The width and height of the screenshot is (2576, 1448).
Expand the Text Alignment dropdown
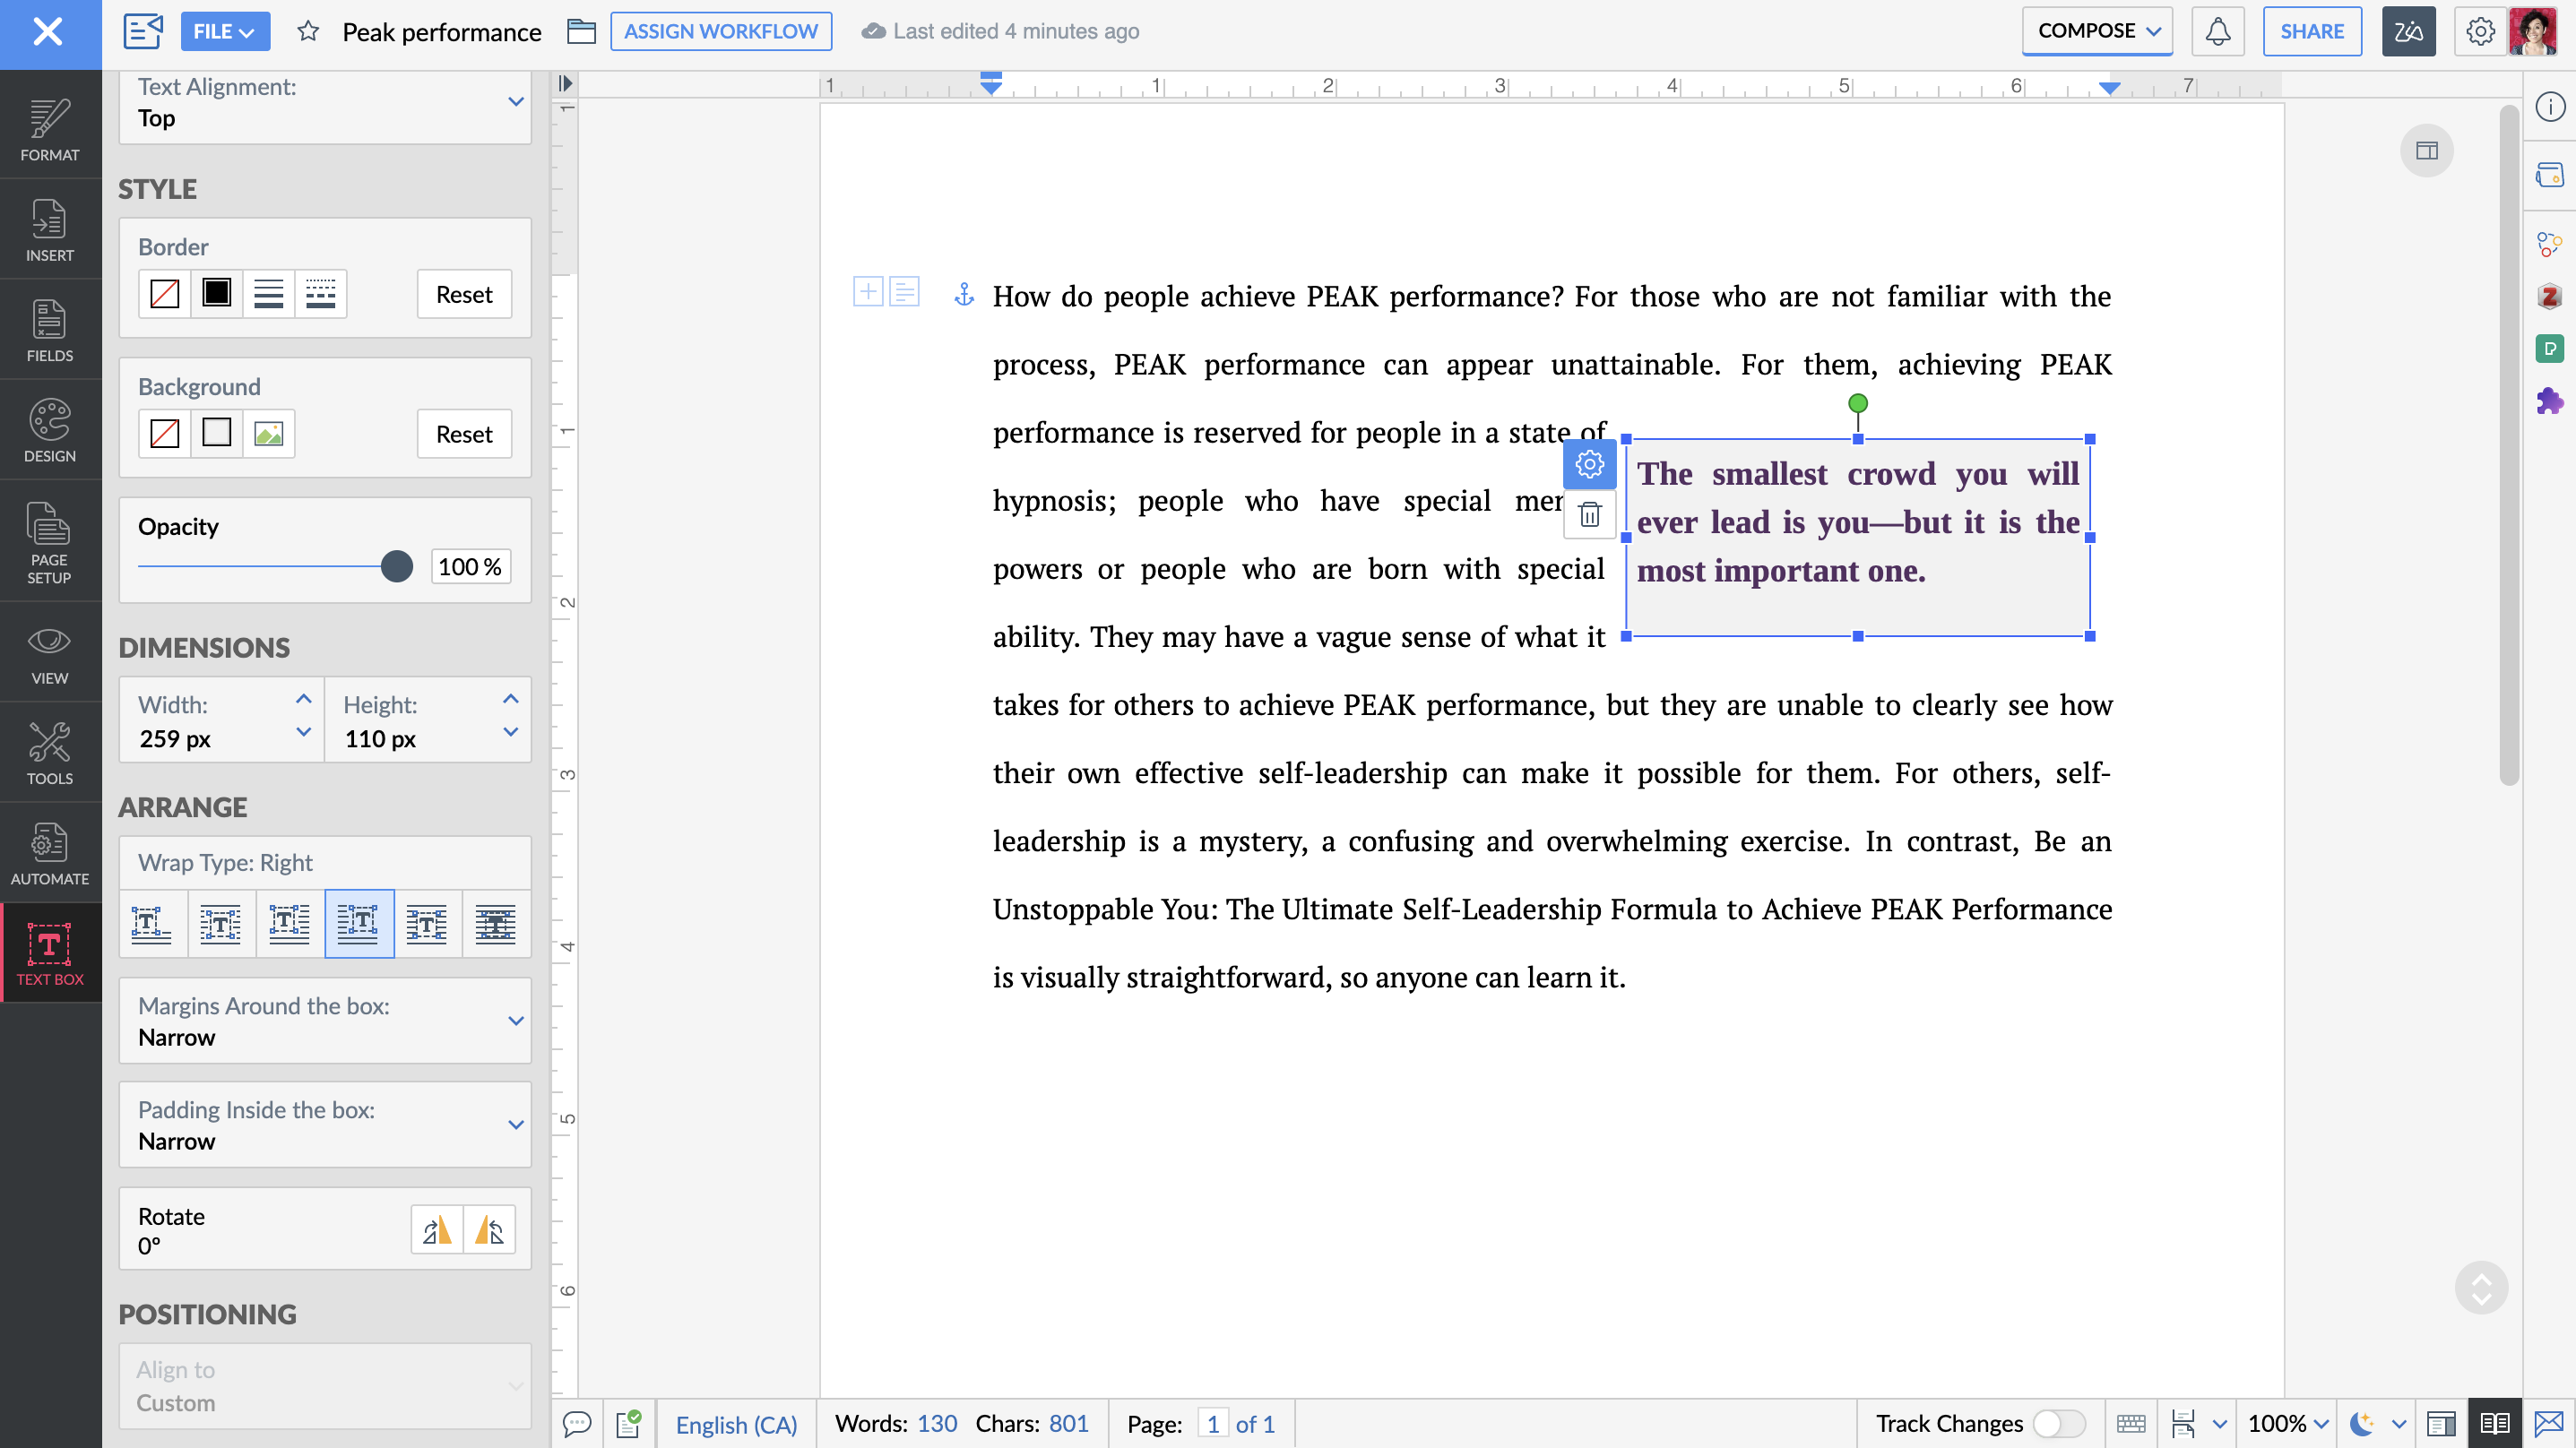pyautogui.click(x=515, y=101)
